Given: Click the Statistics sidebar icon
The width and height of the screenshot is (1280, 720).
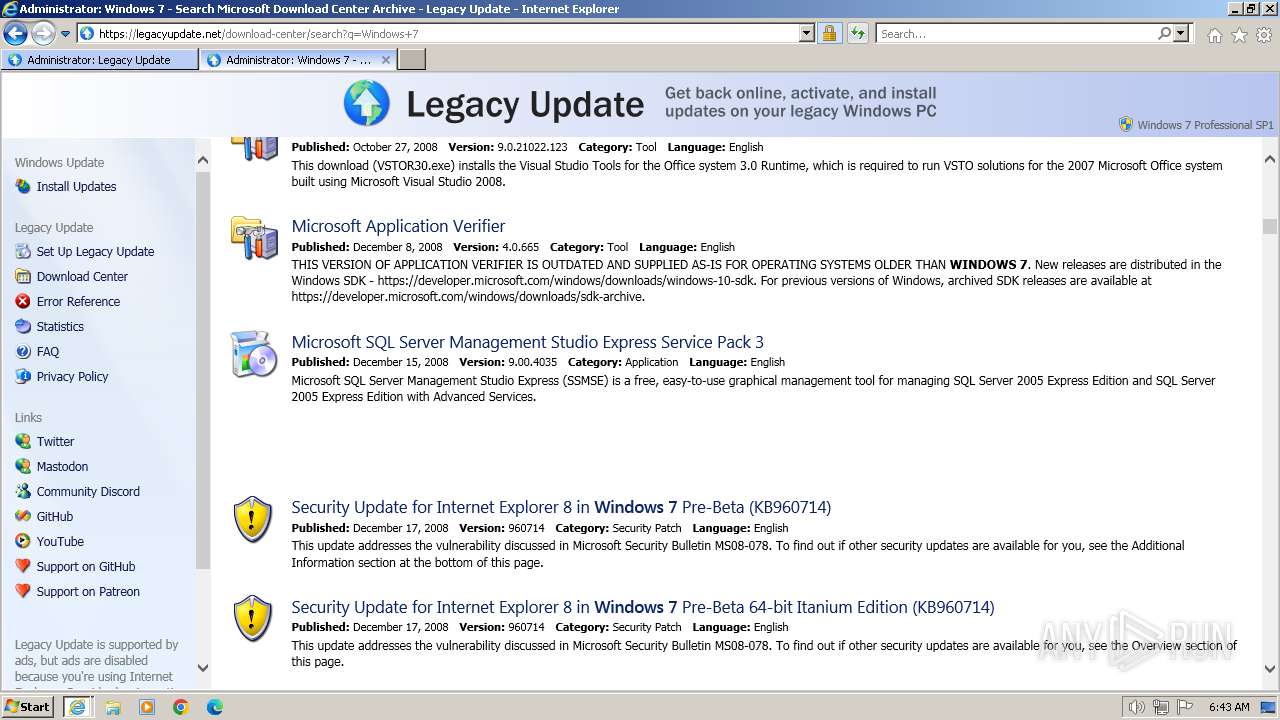Looking at the screenshot, I should click(x=23, y=327).
